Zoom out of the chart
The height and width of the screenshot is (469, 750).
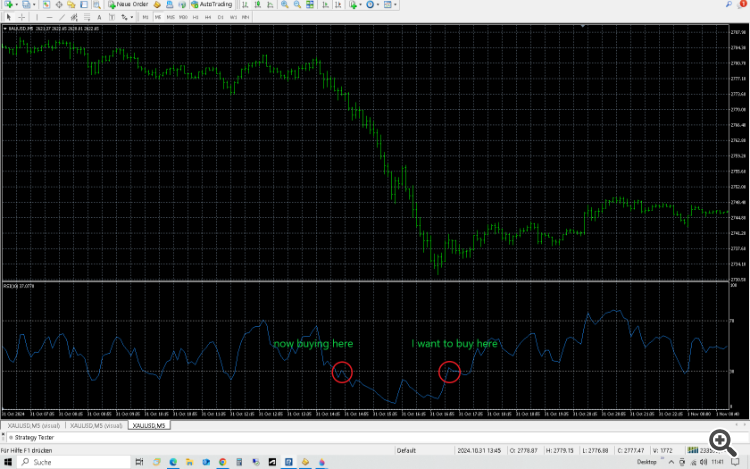click(297, 4)
